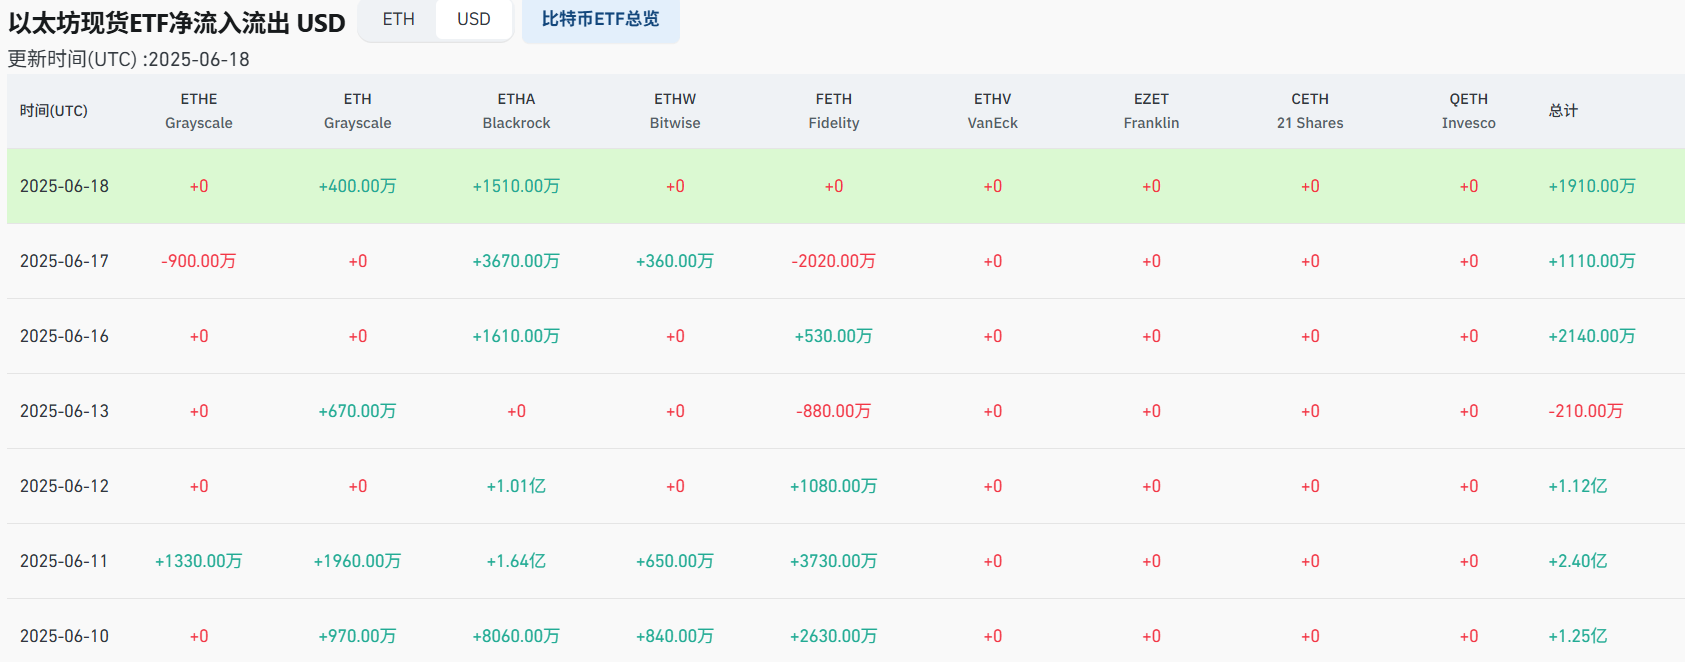Select the +2.40亿 total for 2025-06-11
1685x662 pixels.
click(1577, 561)
